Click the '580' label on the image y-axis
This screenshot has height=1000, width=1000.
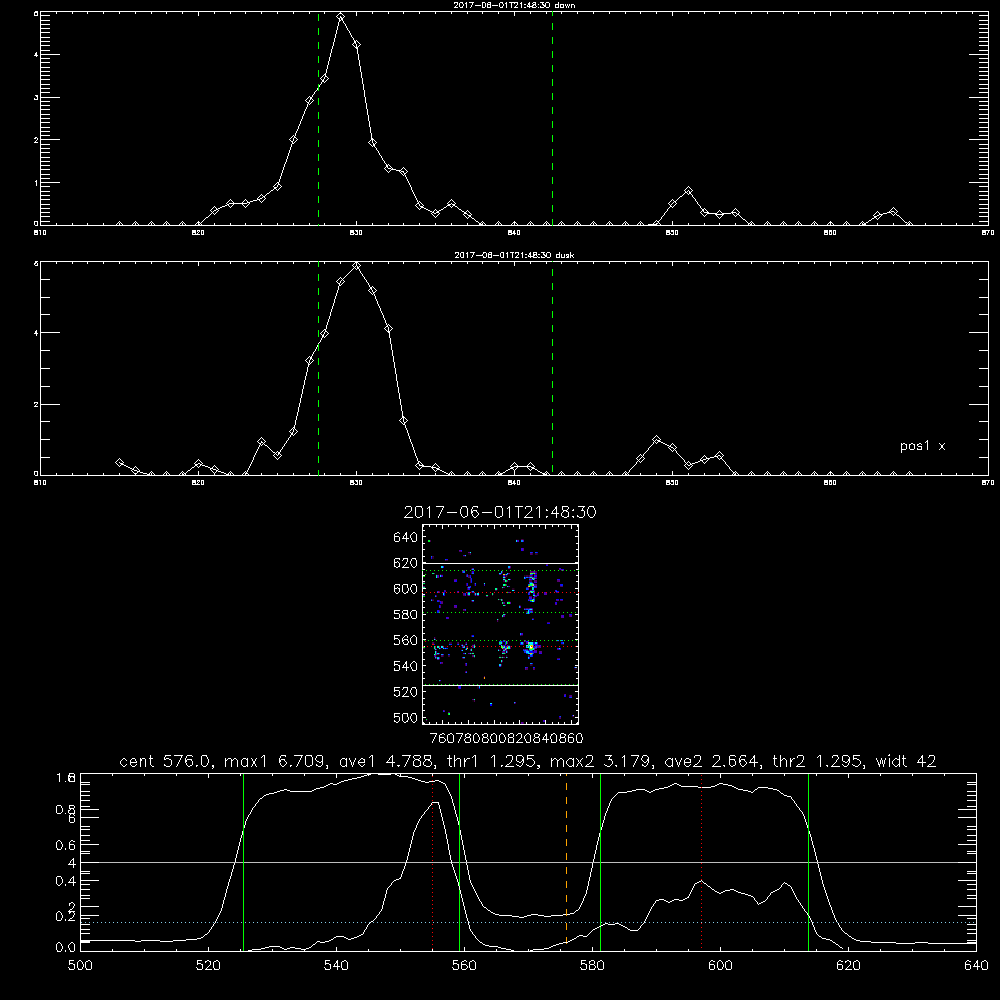click(406, 615)
